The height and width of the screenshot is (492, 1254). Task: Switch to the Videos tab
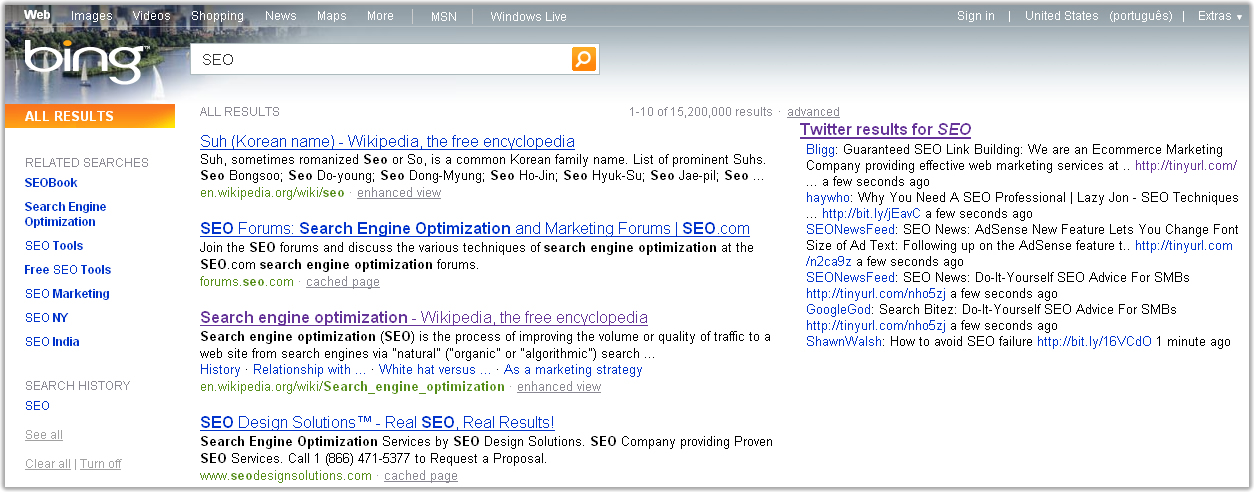point(152,16)
